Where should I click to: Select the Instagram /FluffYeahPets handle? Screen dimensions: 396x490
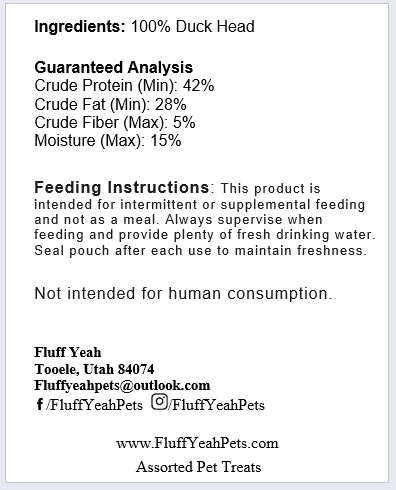(216, 405)
